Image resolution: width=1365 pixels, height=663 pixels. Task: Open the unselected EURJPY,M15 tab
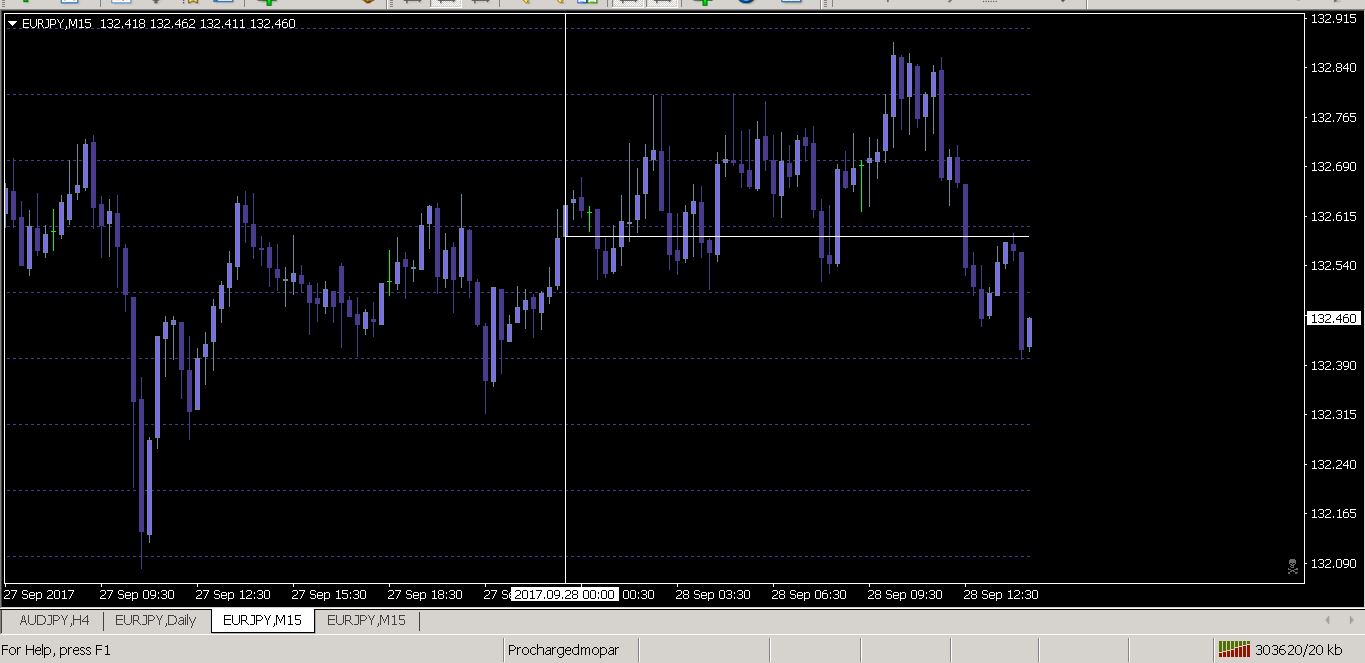[x=366, y=620]
